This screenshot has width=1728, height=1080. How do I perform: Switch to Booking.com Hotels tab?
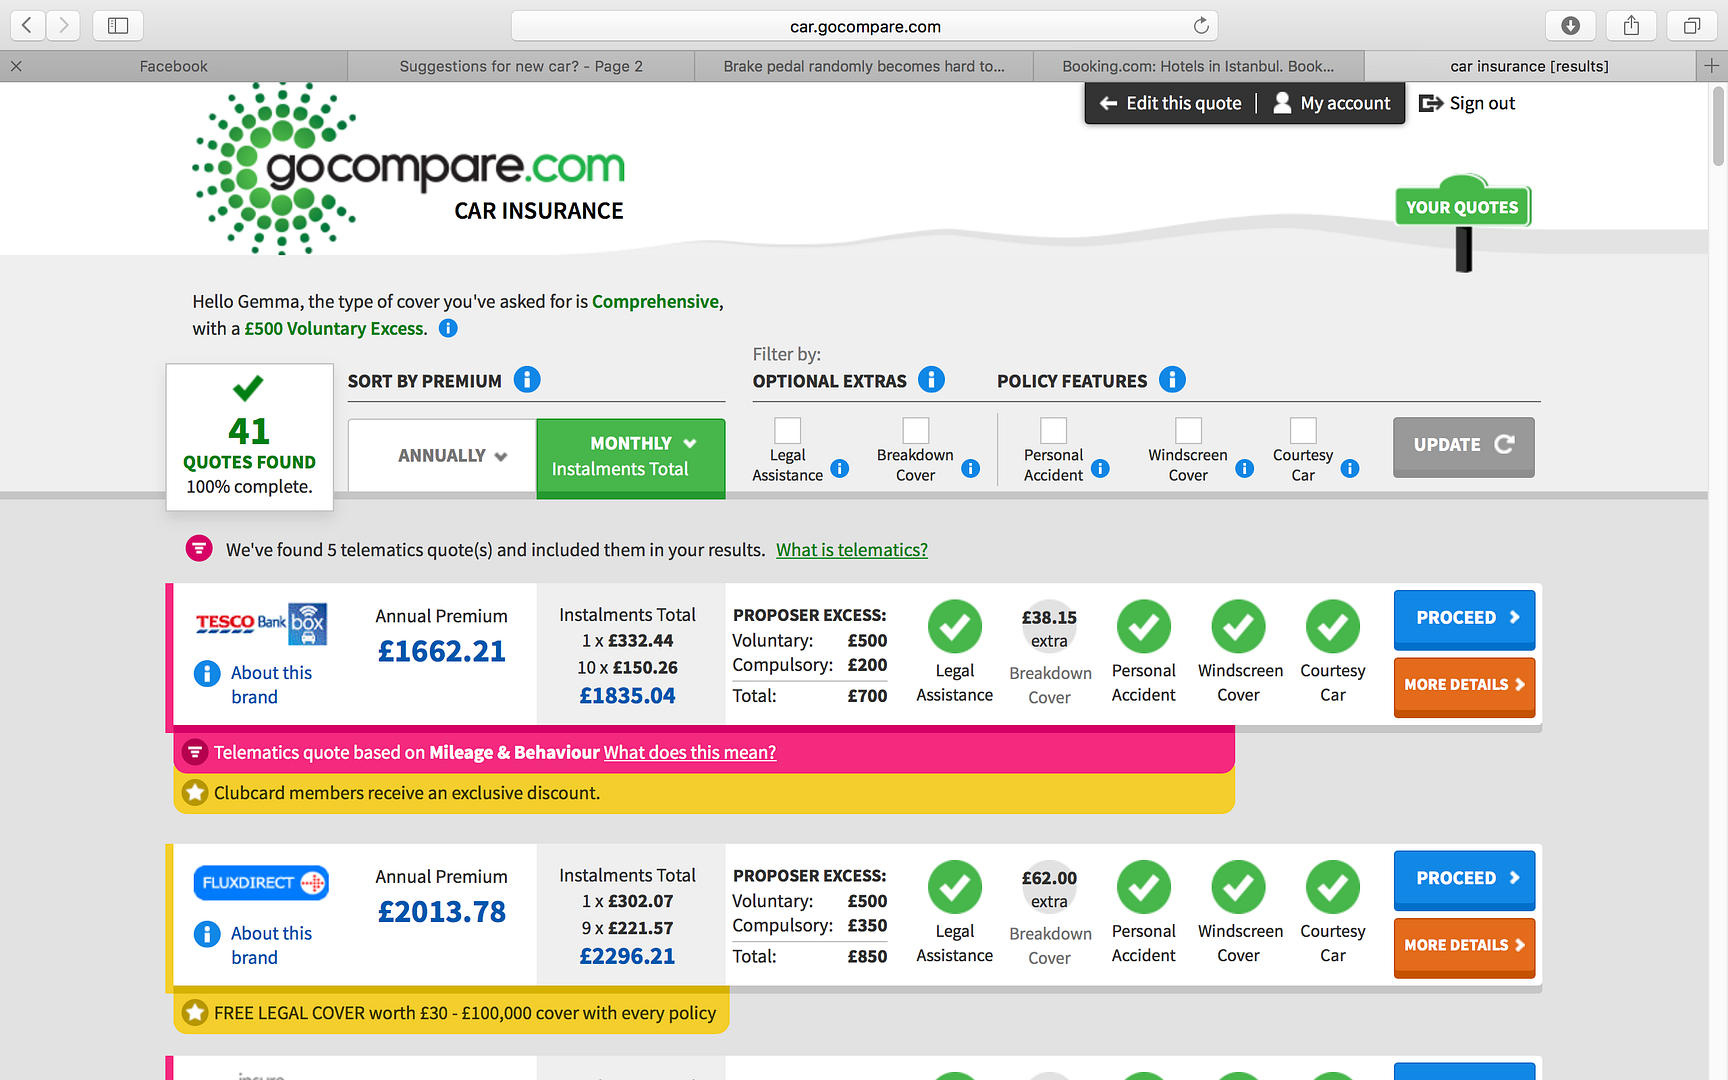[x=1198, y=66]
